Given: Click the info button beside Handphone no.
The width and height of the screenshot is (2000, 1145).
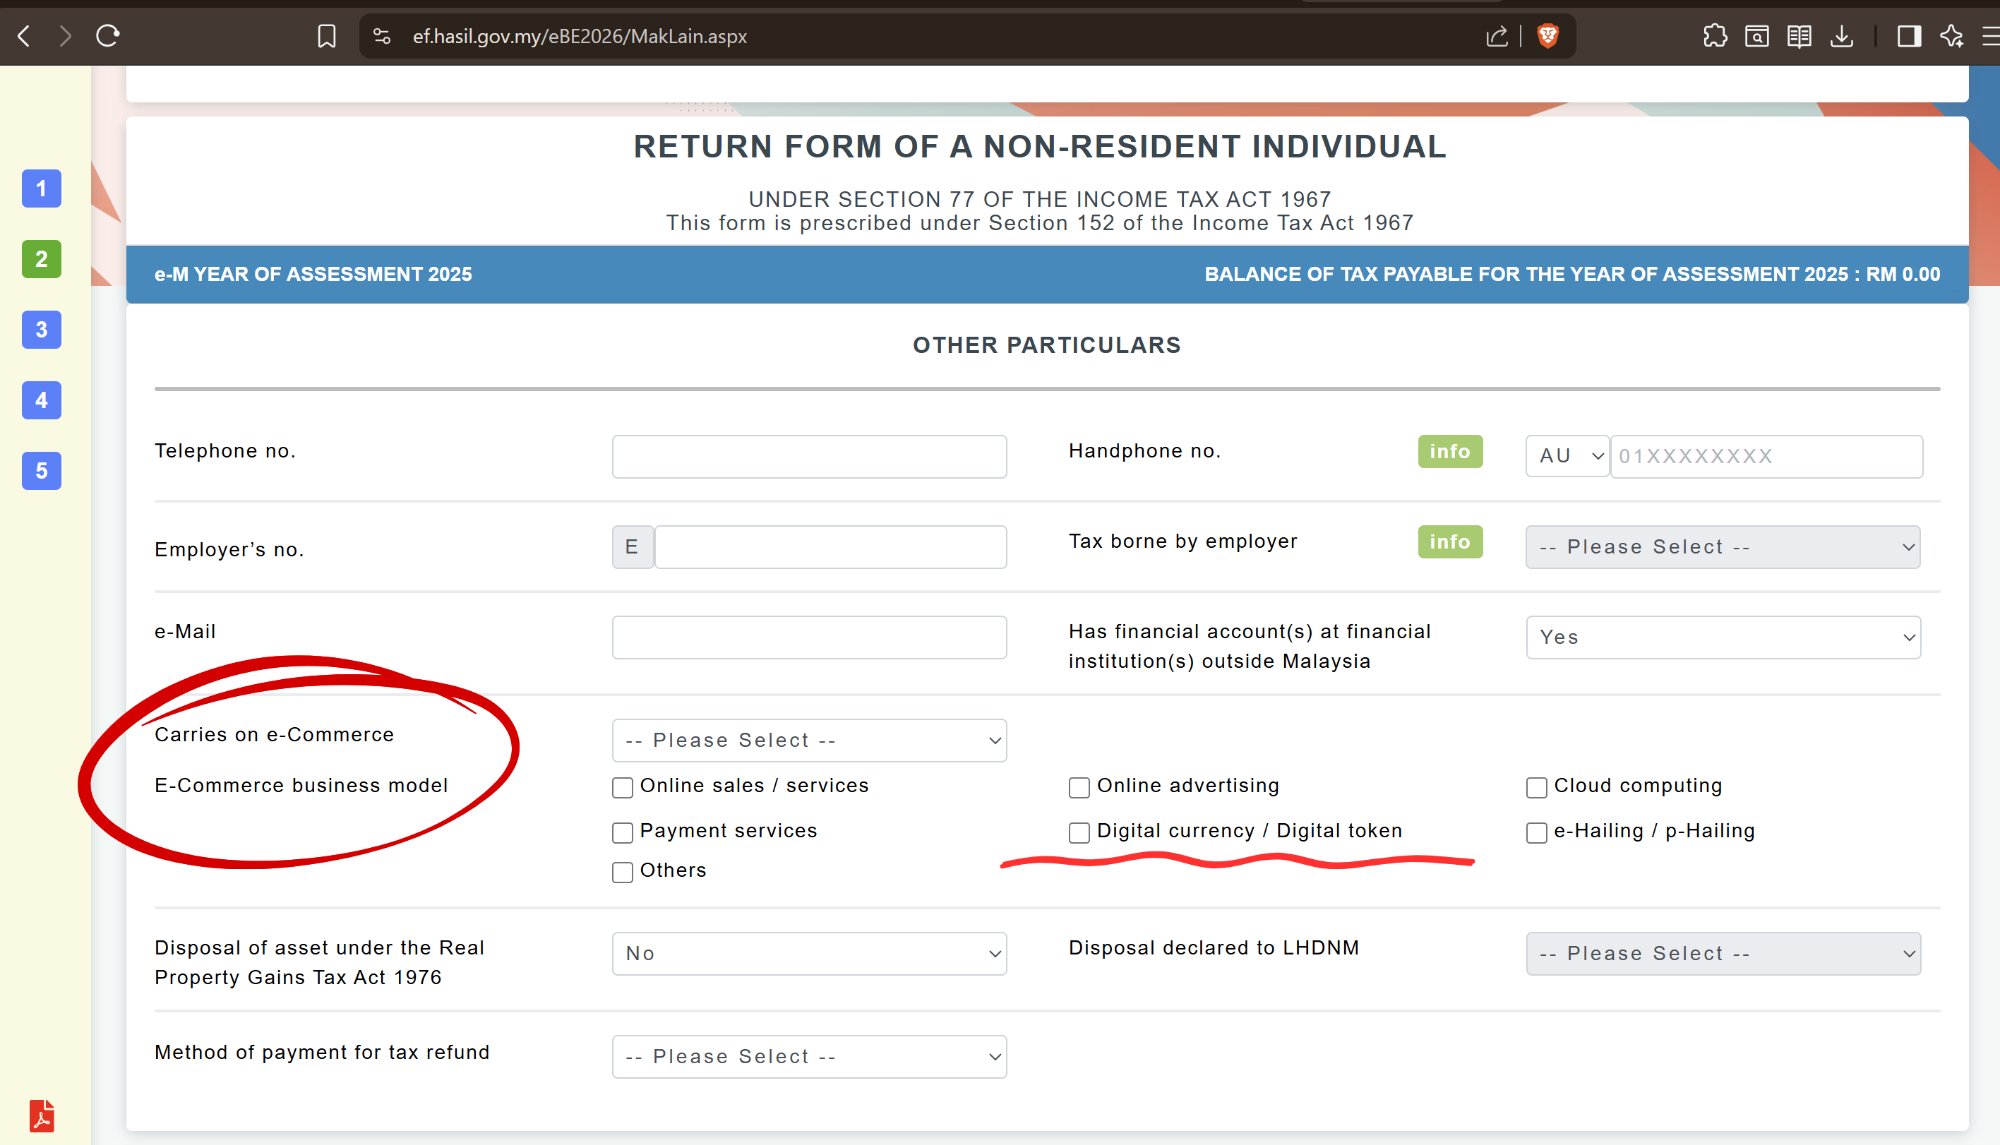Looking at the screenshot, I should tap(1449, 452).
